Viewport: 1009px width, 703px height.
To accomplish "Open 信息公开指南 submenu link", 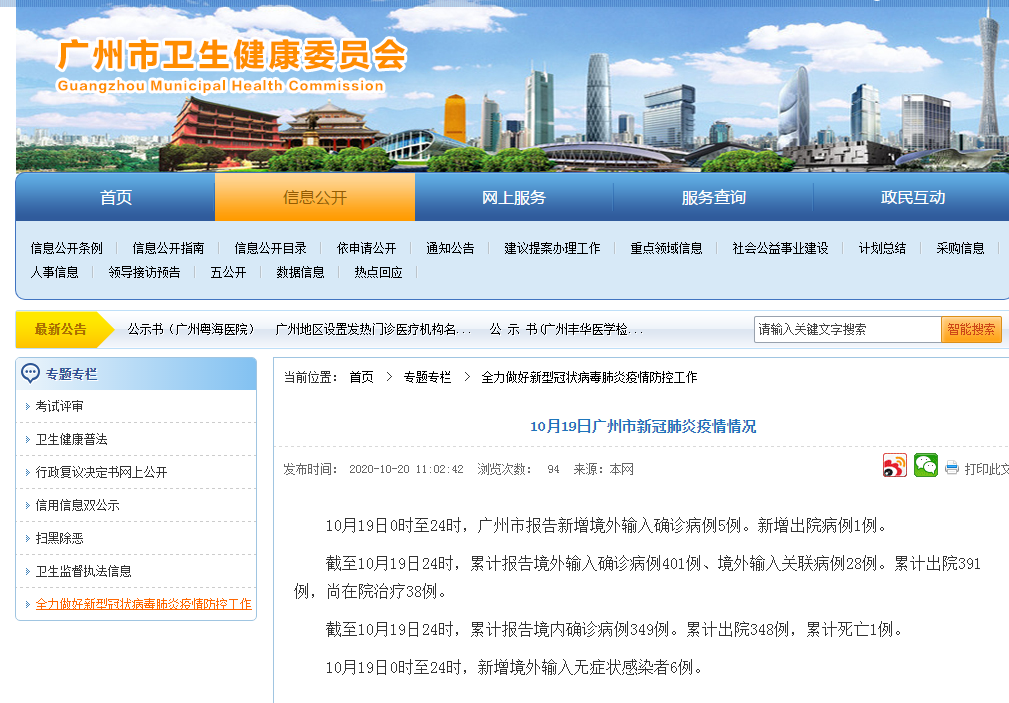I will point(168,248).
